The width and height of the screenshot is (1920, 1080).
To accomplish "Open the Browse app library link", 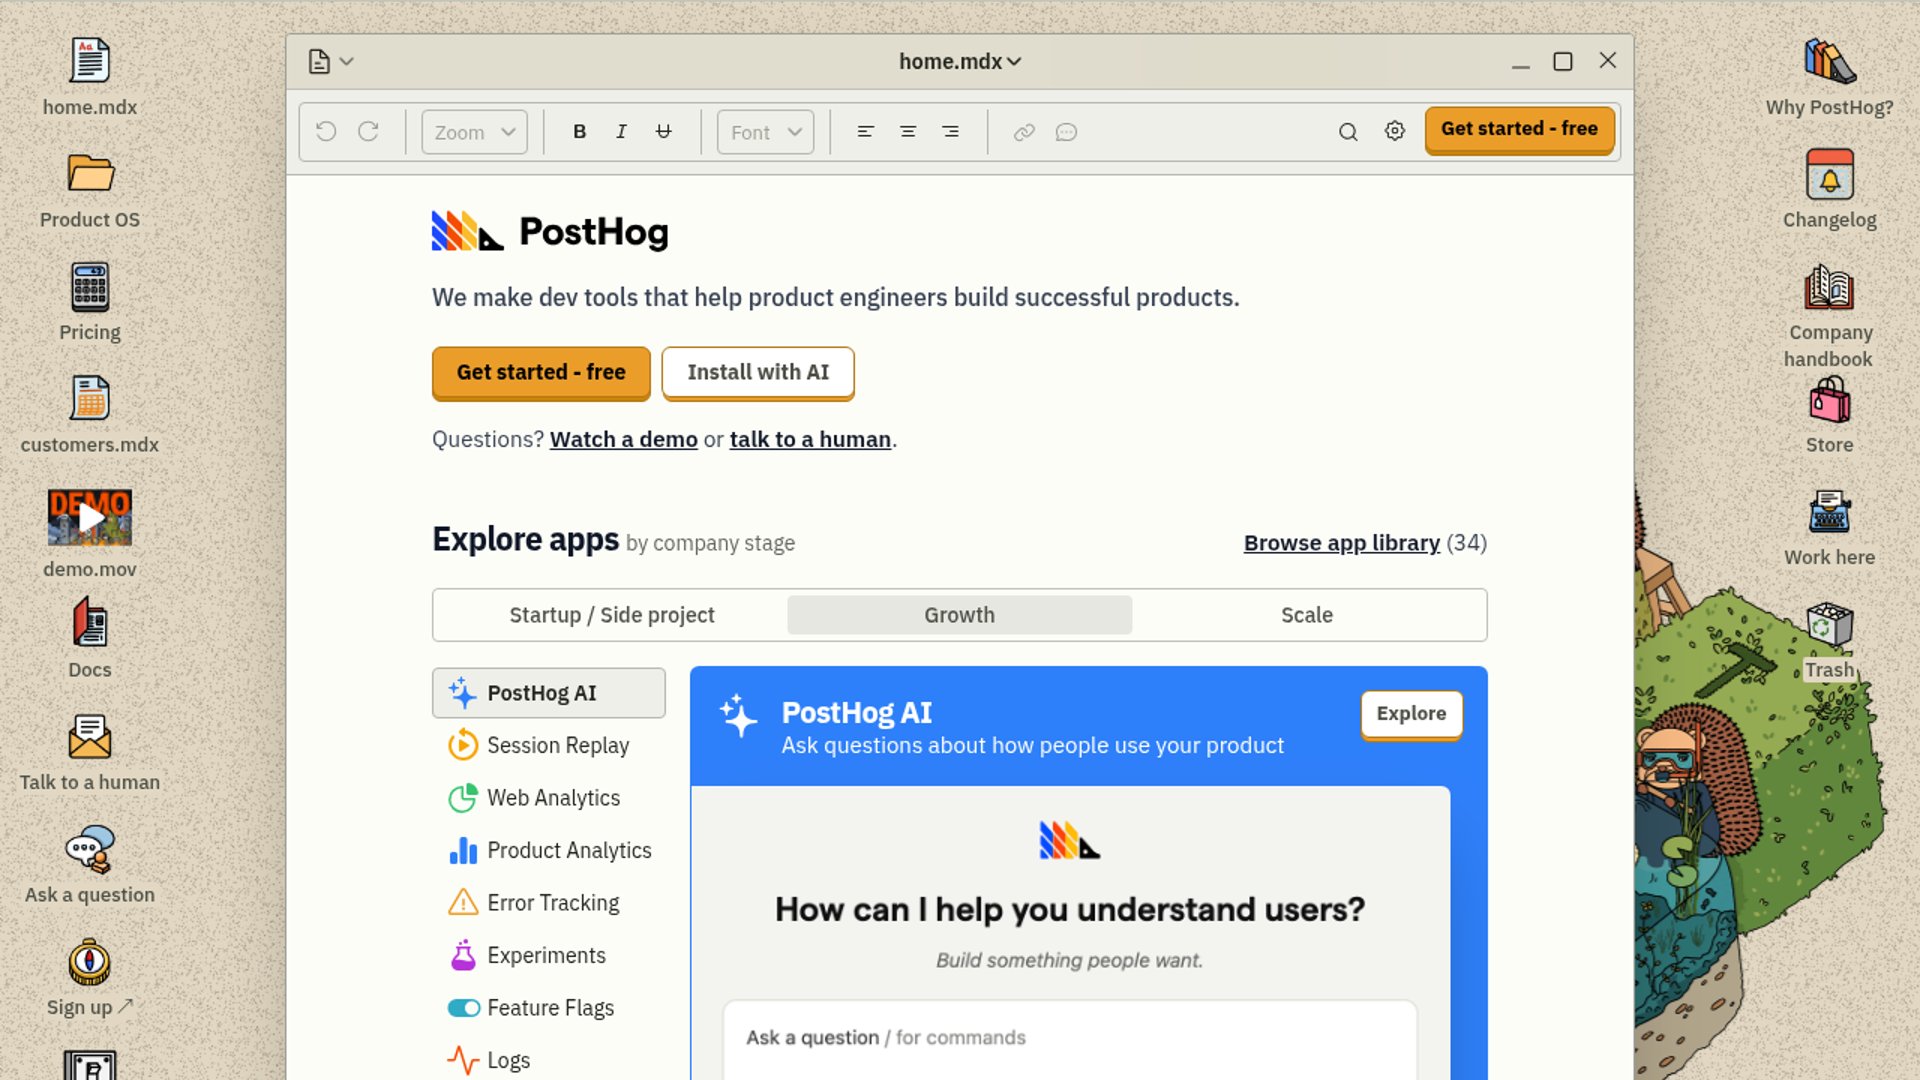I will pyautogui.click(x=1341, y=543).
